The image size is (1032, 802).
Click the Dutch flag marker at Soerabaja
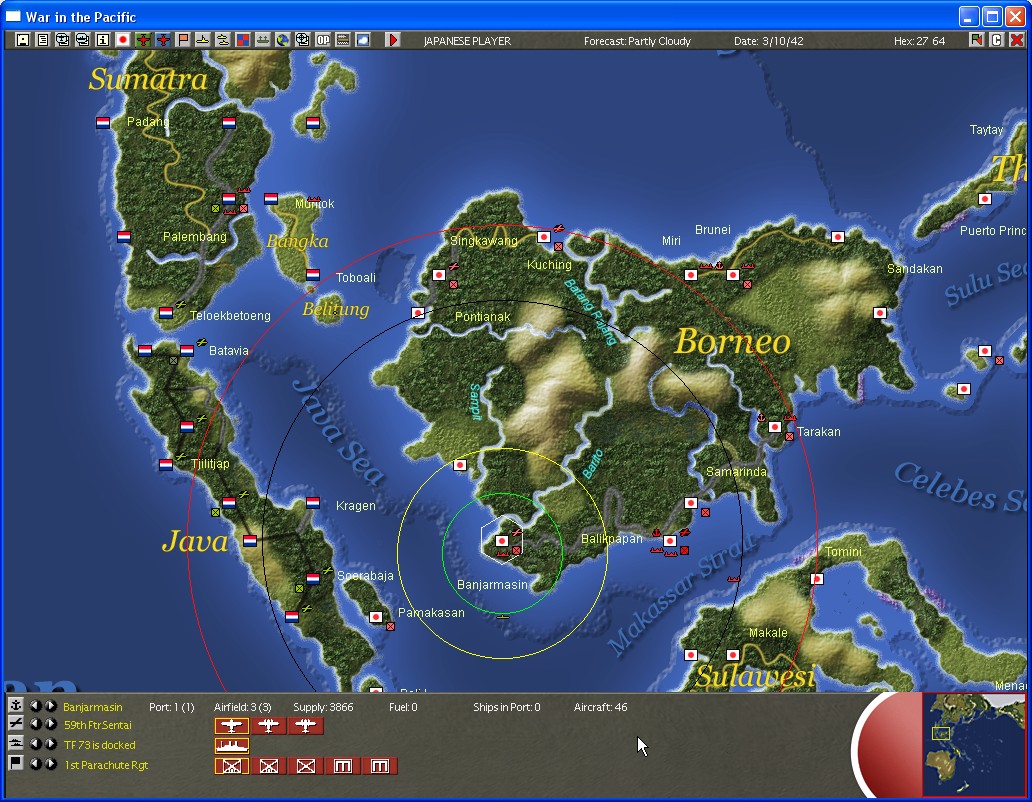[x=313, y=578]
